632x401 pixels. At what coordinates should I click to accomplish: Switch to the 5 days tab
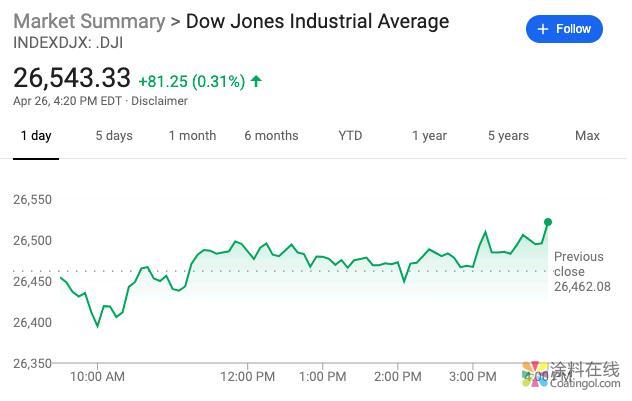pos(114,136)
